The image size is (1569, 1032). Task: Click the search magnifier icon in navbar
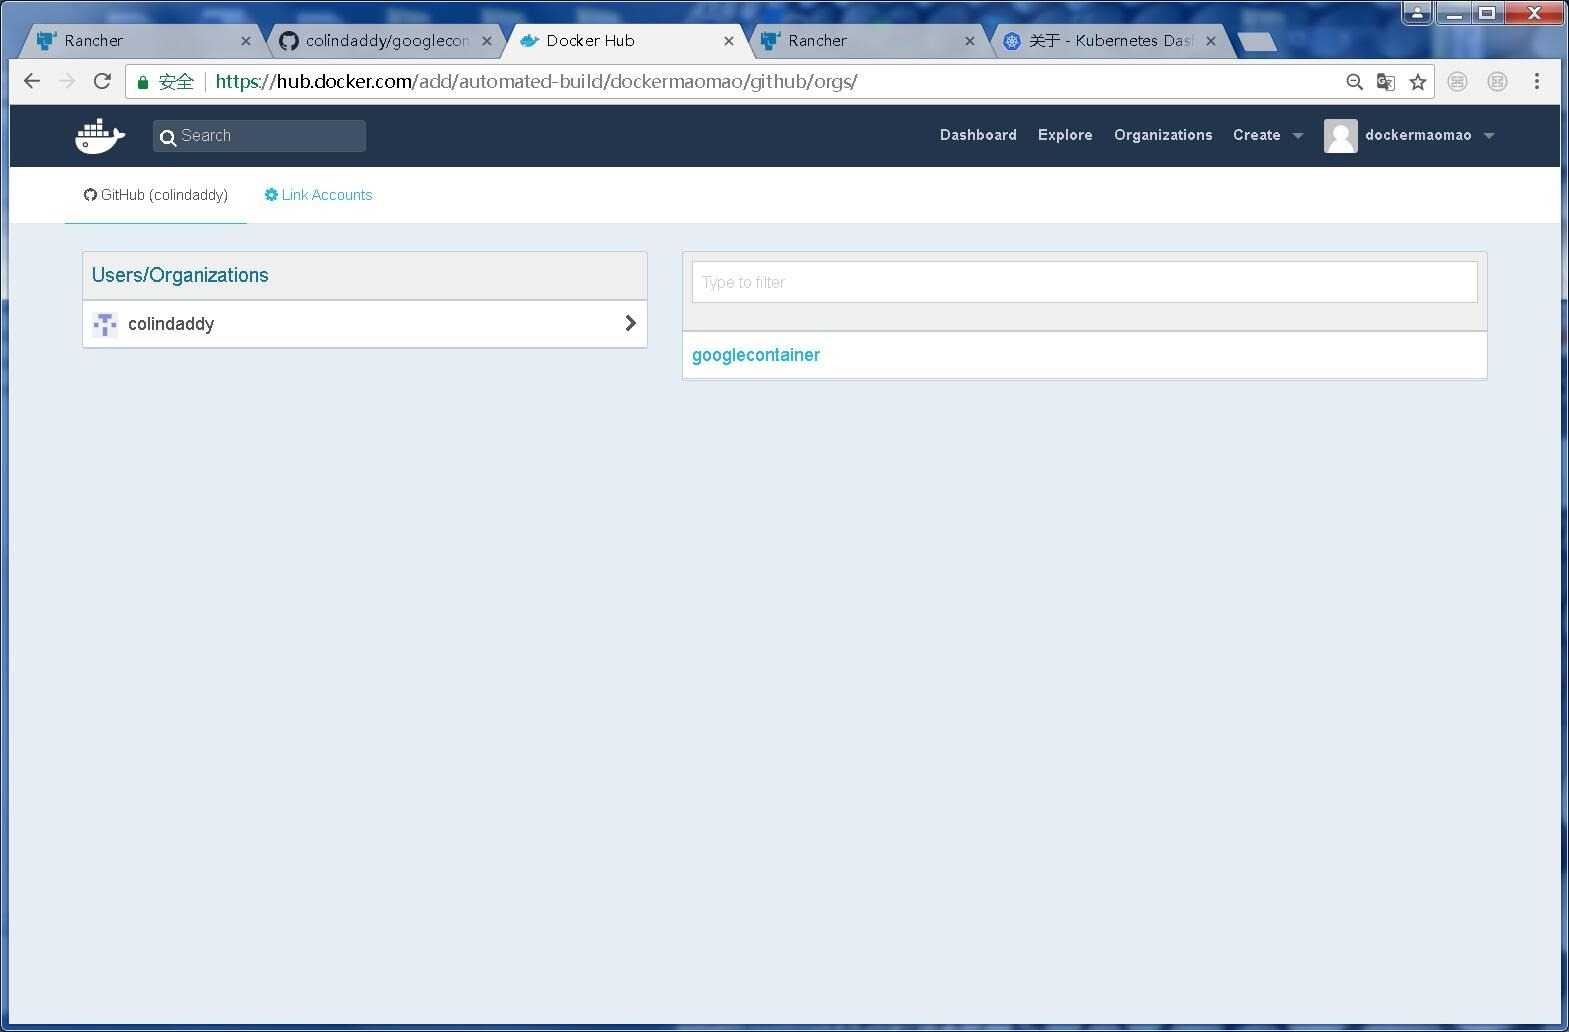pyautogui.click(x=168, y=137)
